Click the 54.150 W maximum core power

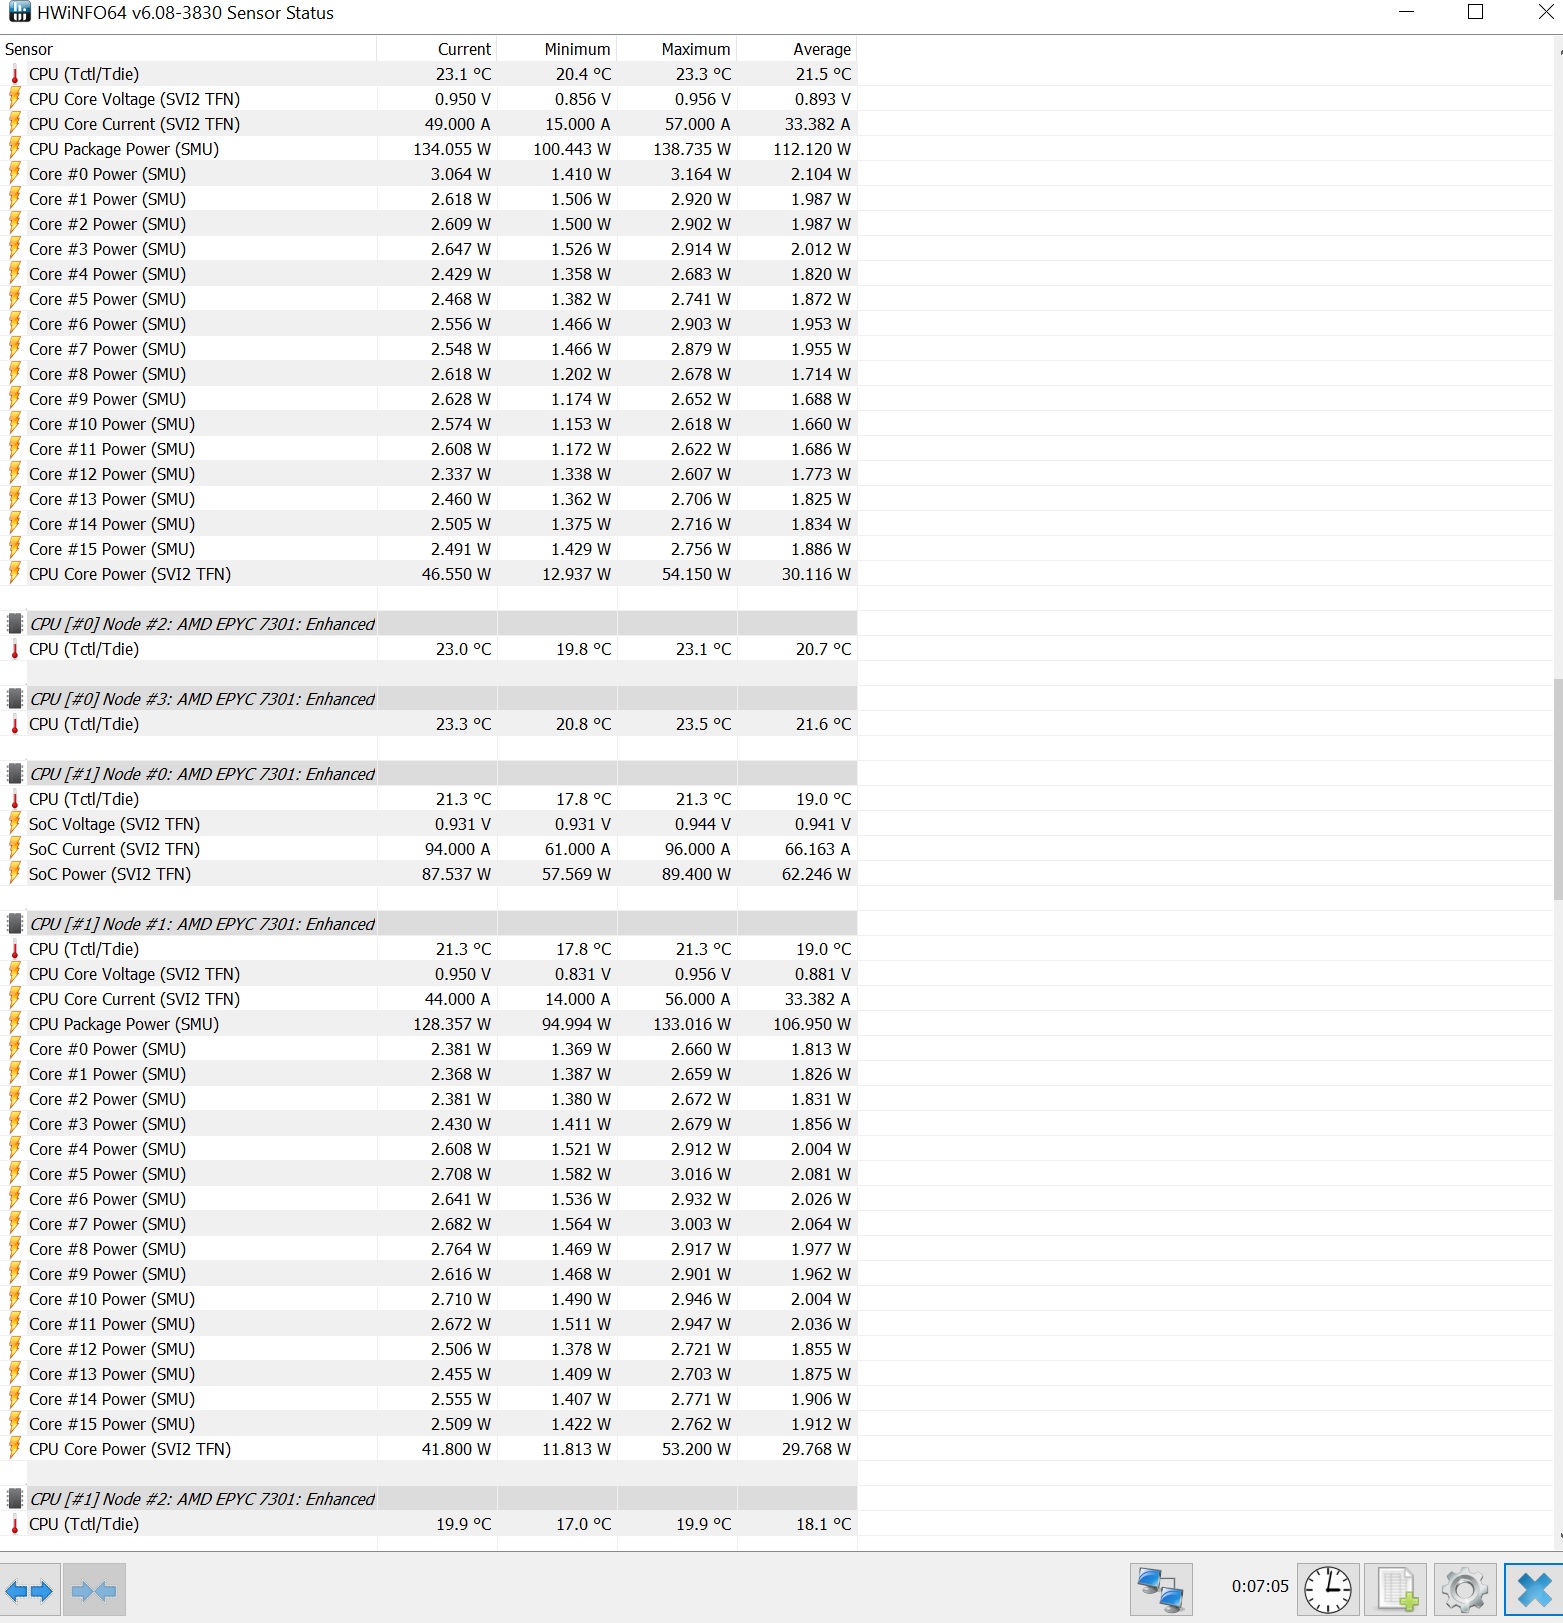pyautogui.click(x=696, y=574)
